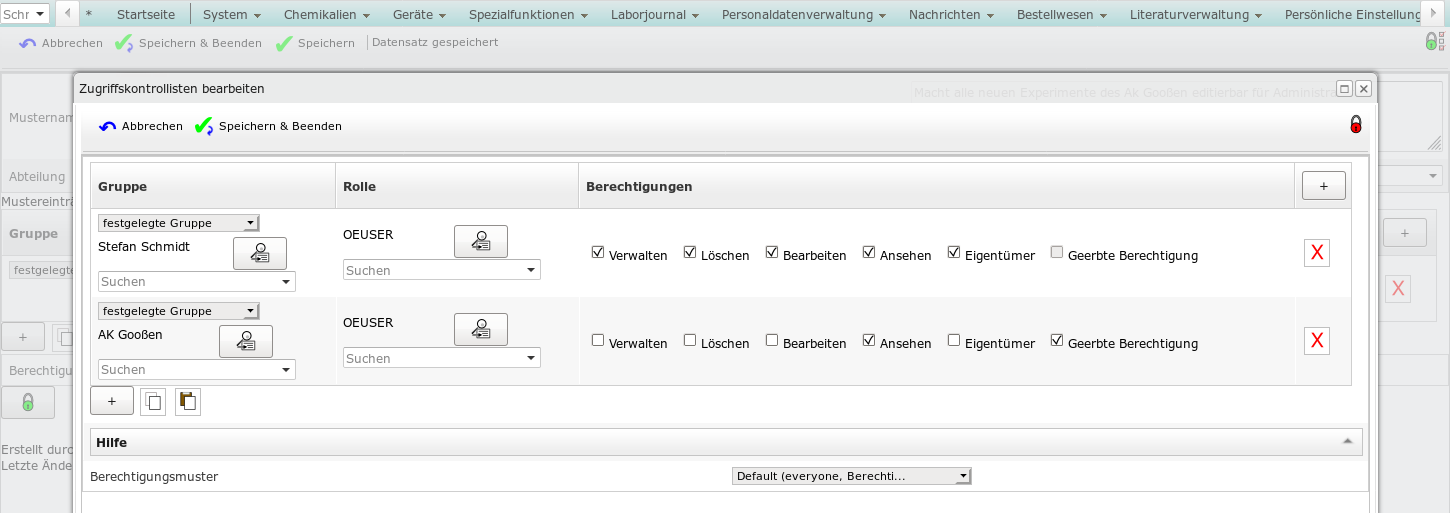Open group picker icon next to Stefan Schmidt
The width and height of the screenshot is (1450, 513).
[259, 254]
